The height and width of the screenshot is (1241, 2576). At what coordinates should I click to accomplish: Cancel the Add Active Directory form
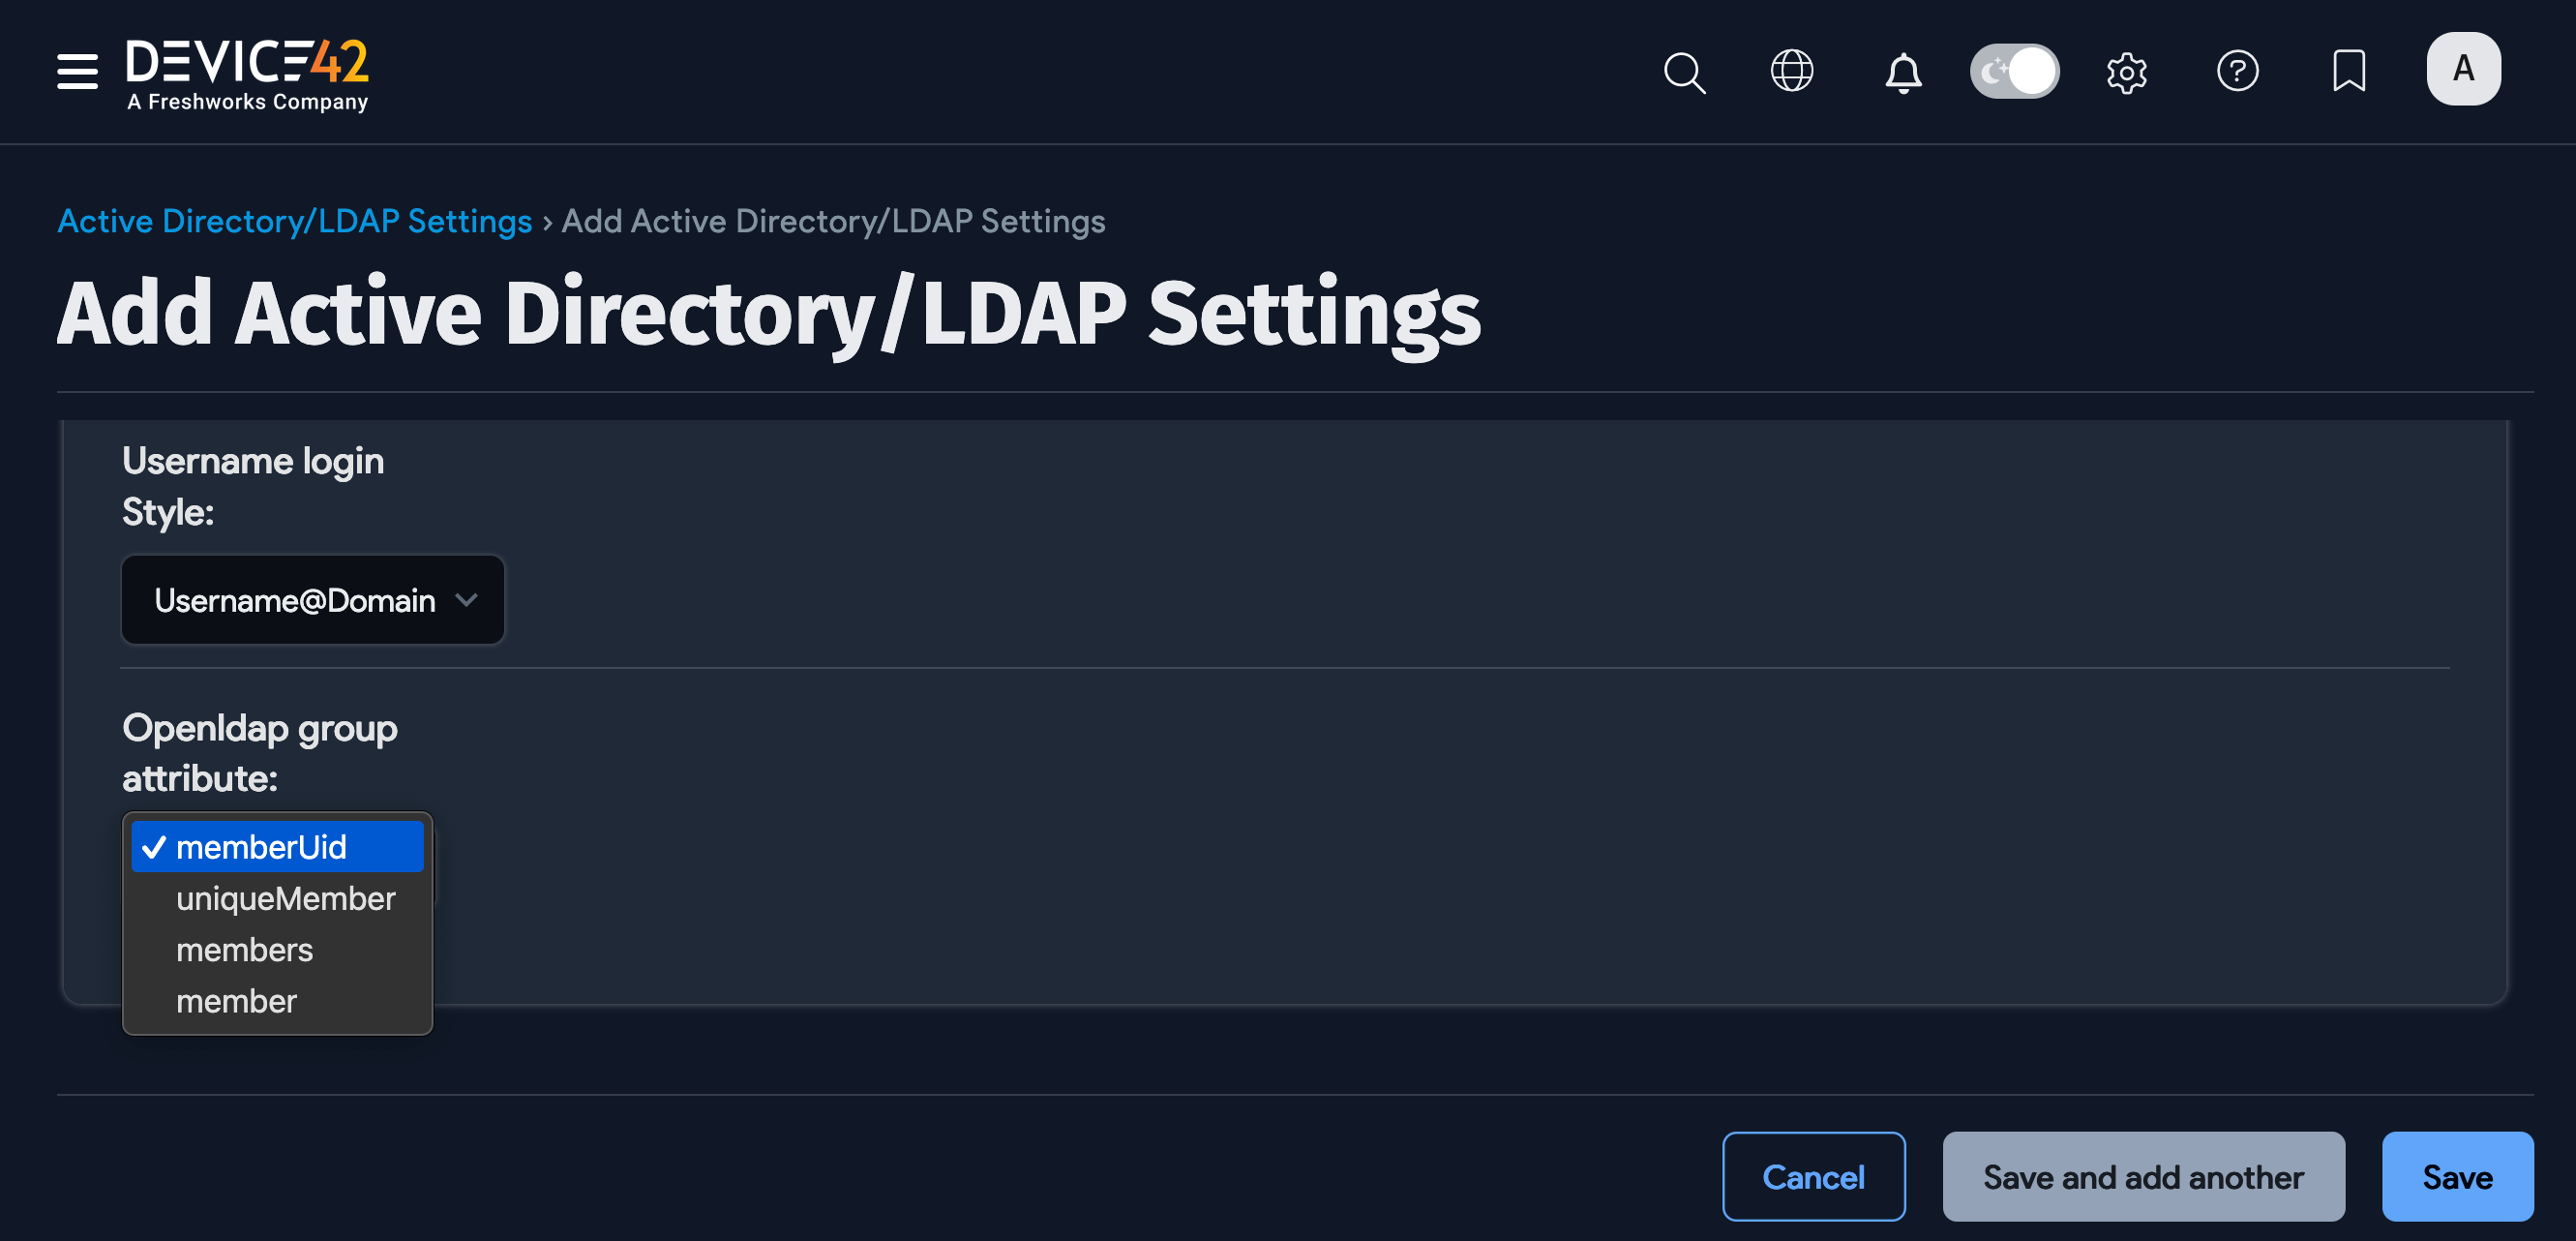(x=1814, y=1177)
